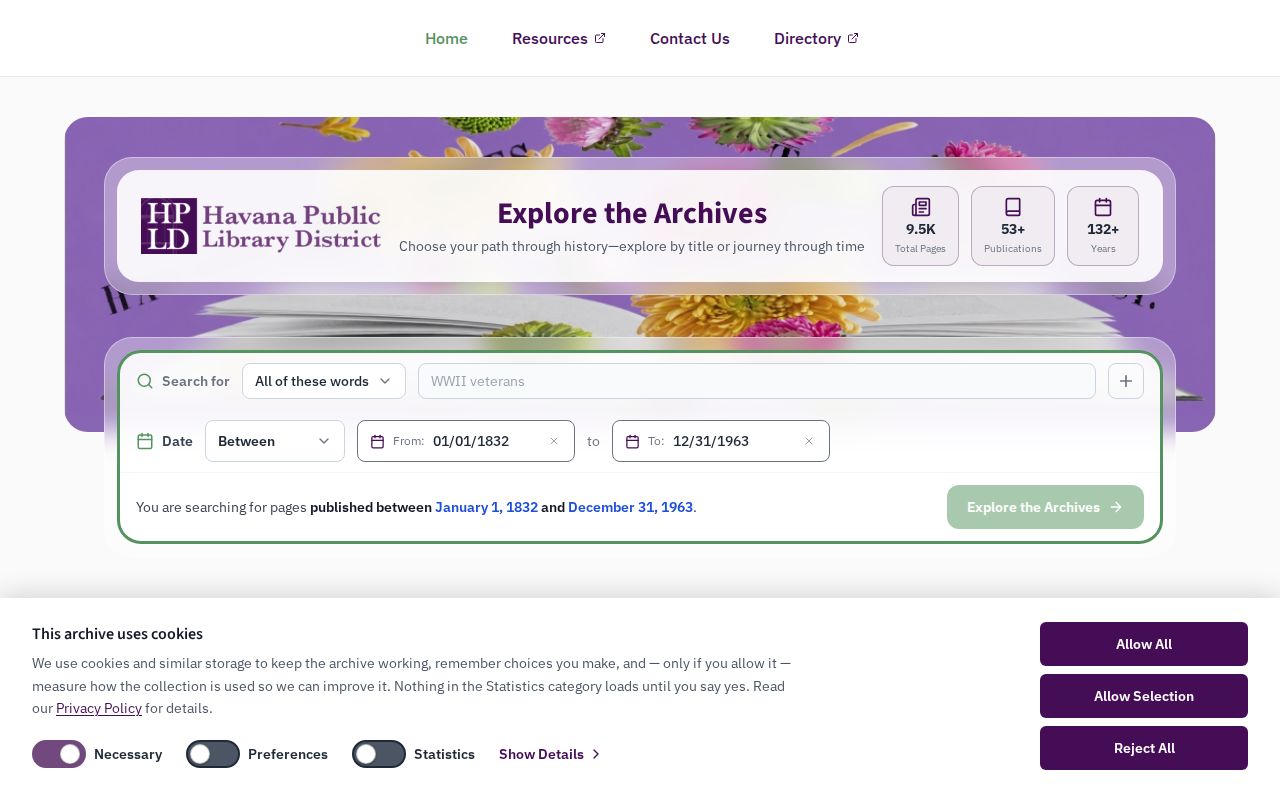Toggle the Necessary cookies switch
The image size is (1280, 800).
click(59, 754)
